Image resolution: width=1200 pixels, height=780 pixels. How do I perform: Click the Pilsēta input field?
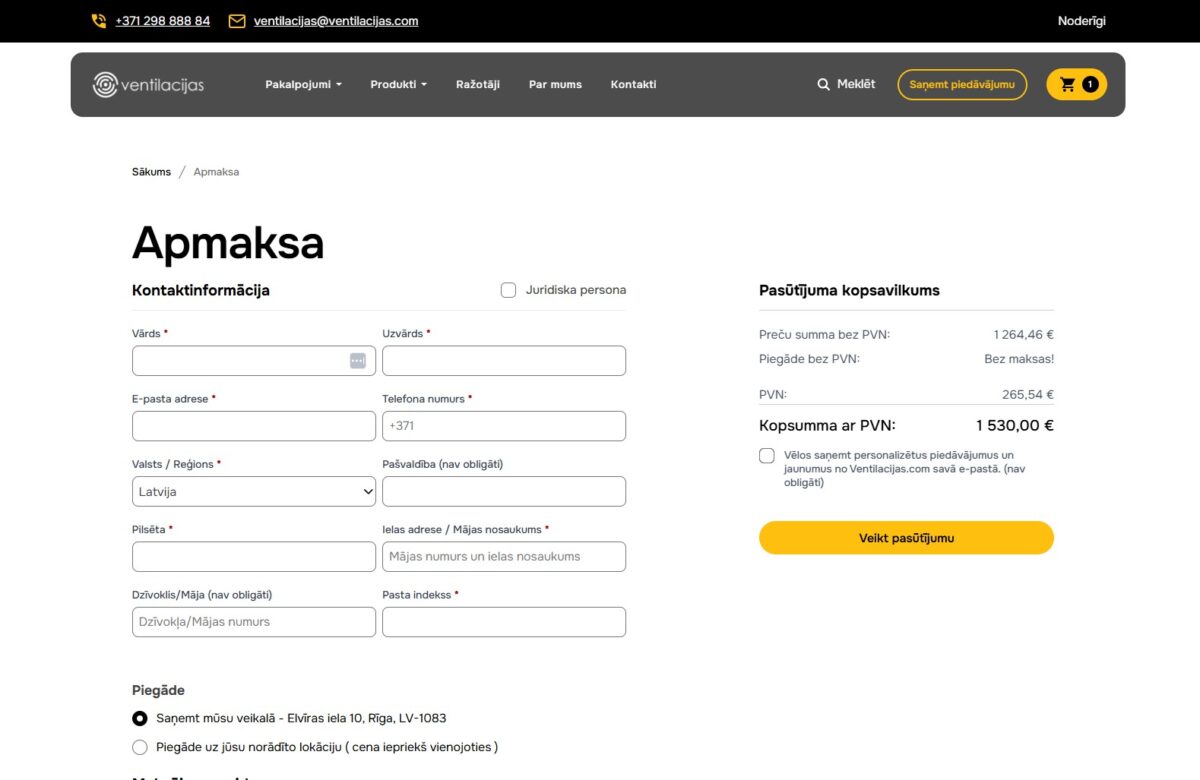click(x=254, y=557)
